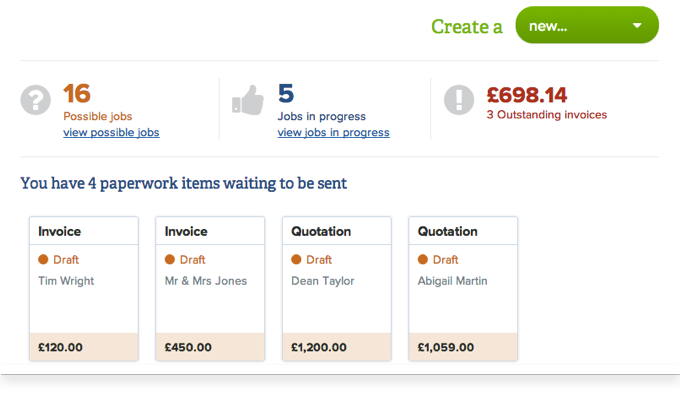680x401 pixels.
Task: Open Dean Taylor's quotation card
Action: point(337,289)
